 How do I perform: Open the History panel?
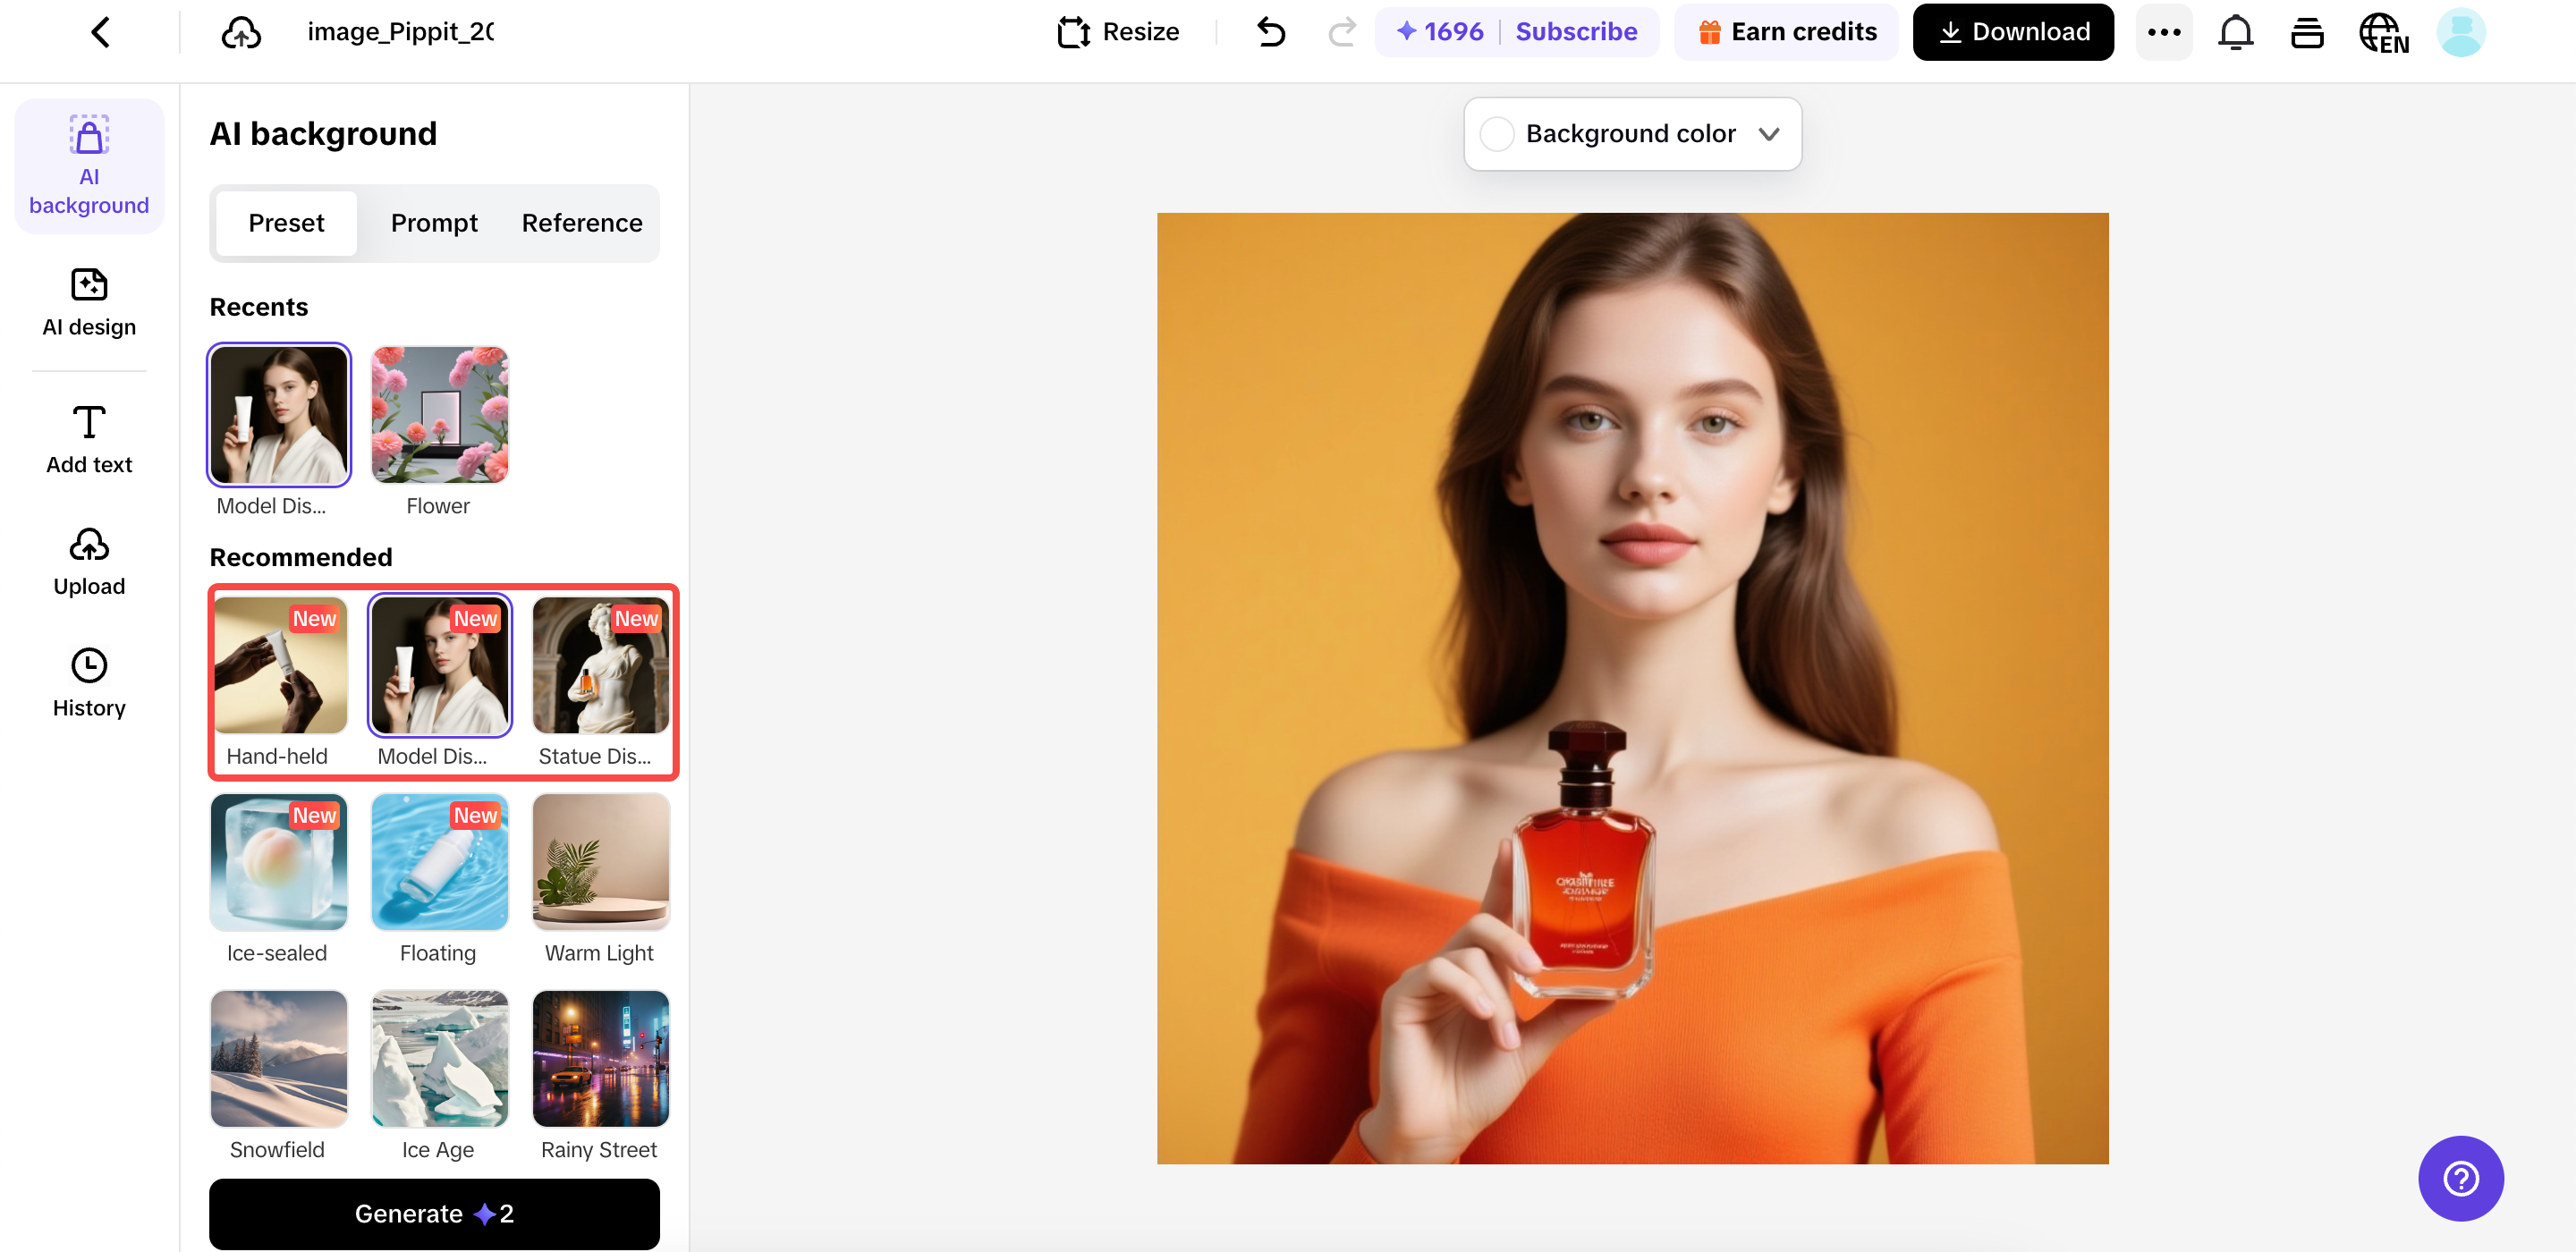(89, 683)
